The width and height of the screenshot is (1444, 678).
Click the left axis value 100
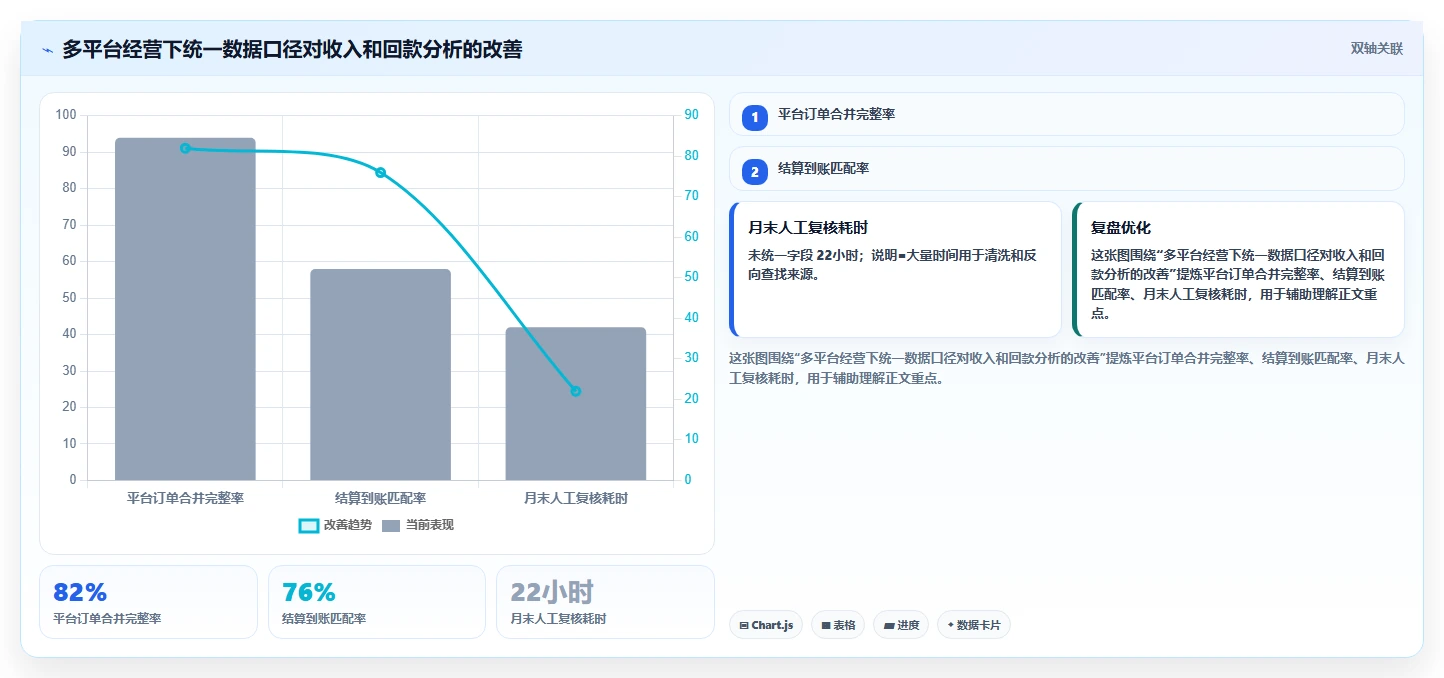click(x=66, y=115)
